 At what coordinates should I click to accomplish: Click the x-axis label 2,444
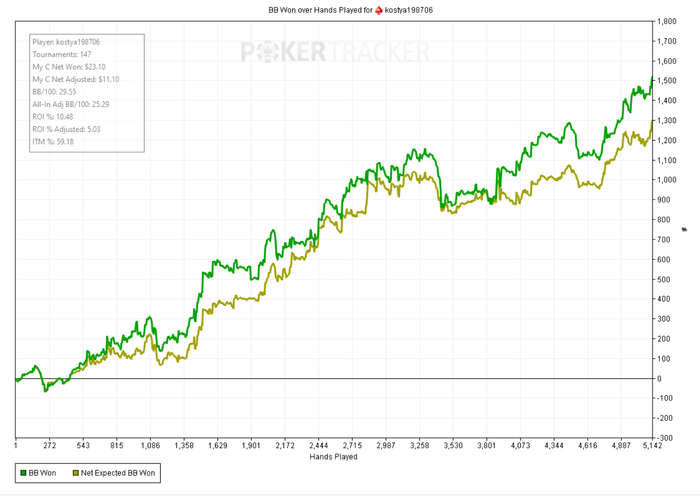pos(318,446)
